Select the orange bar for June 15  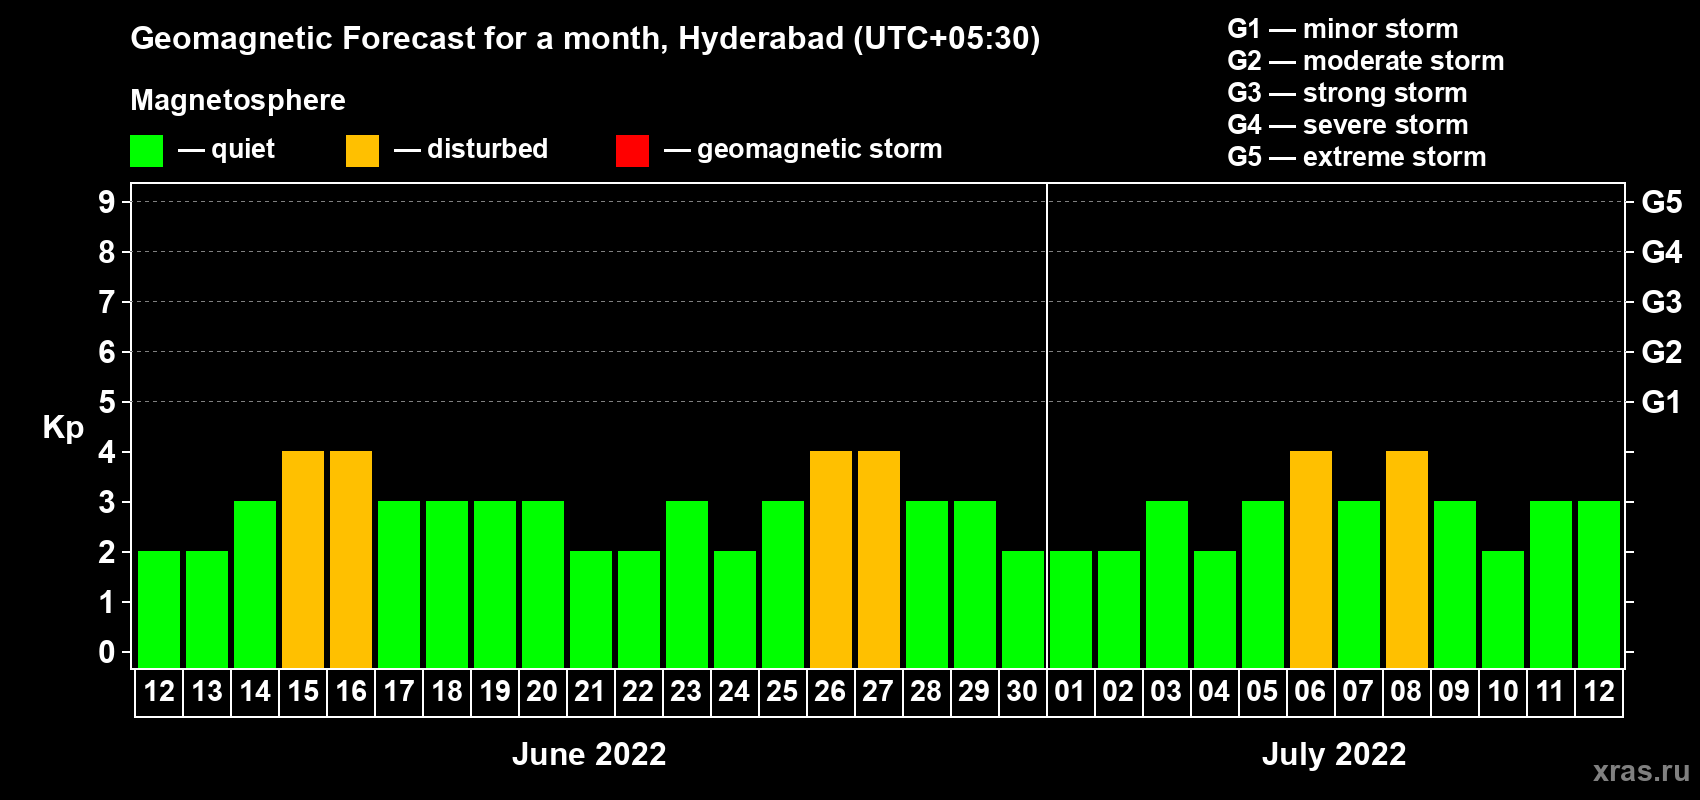[303, 559]
